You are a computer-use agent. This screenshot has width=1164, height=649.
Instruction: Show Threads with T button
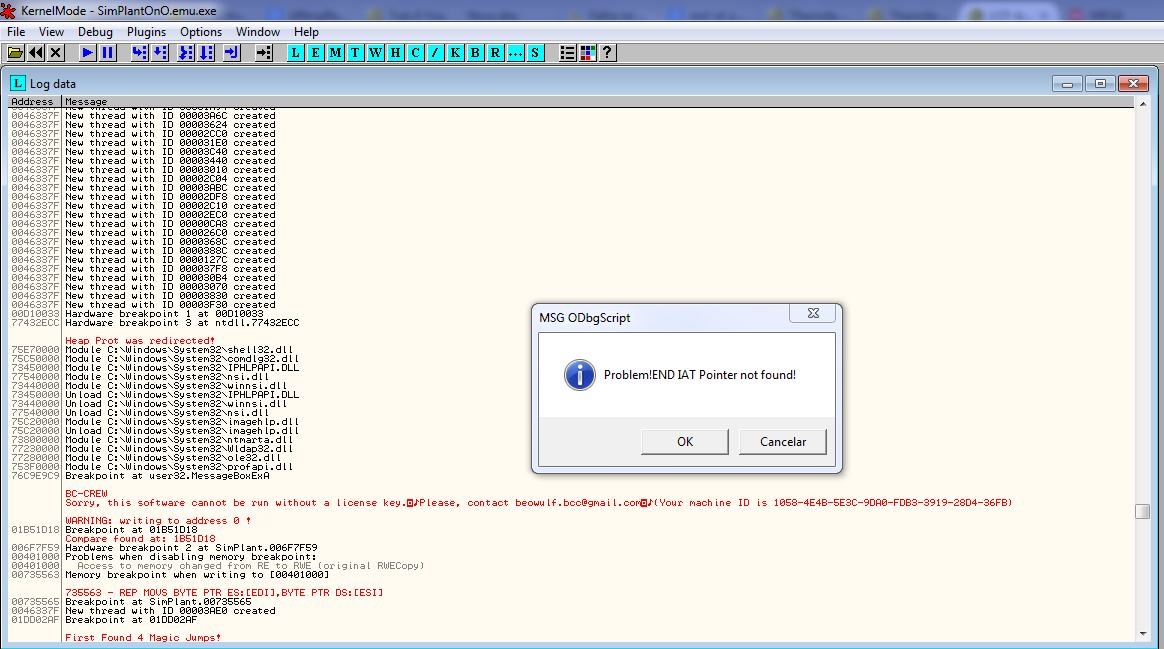click(356, 53)
